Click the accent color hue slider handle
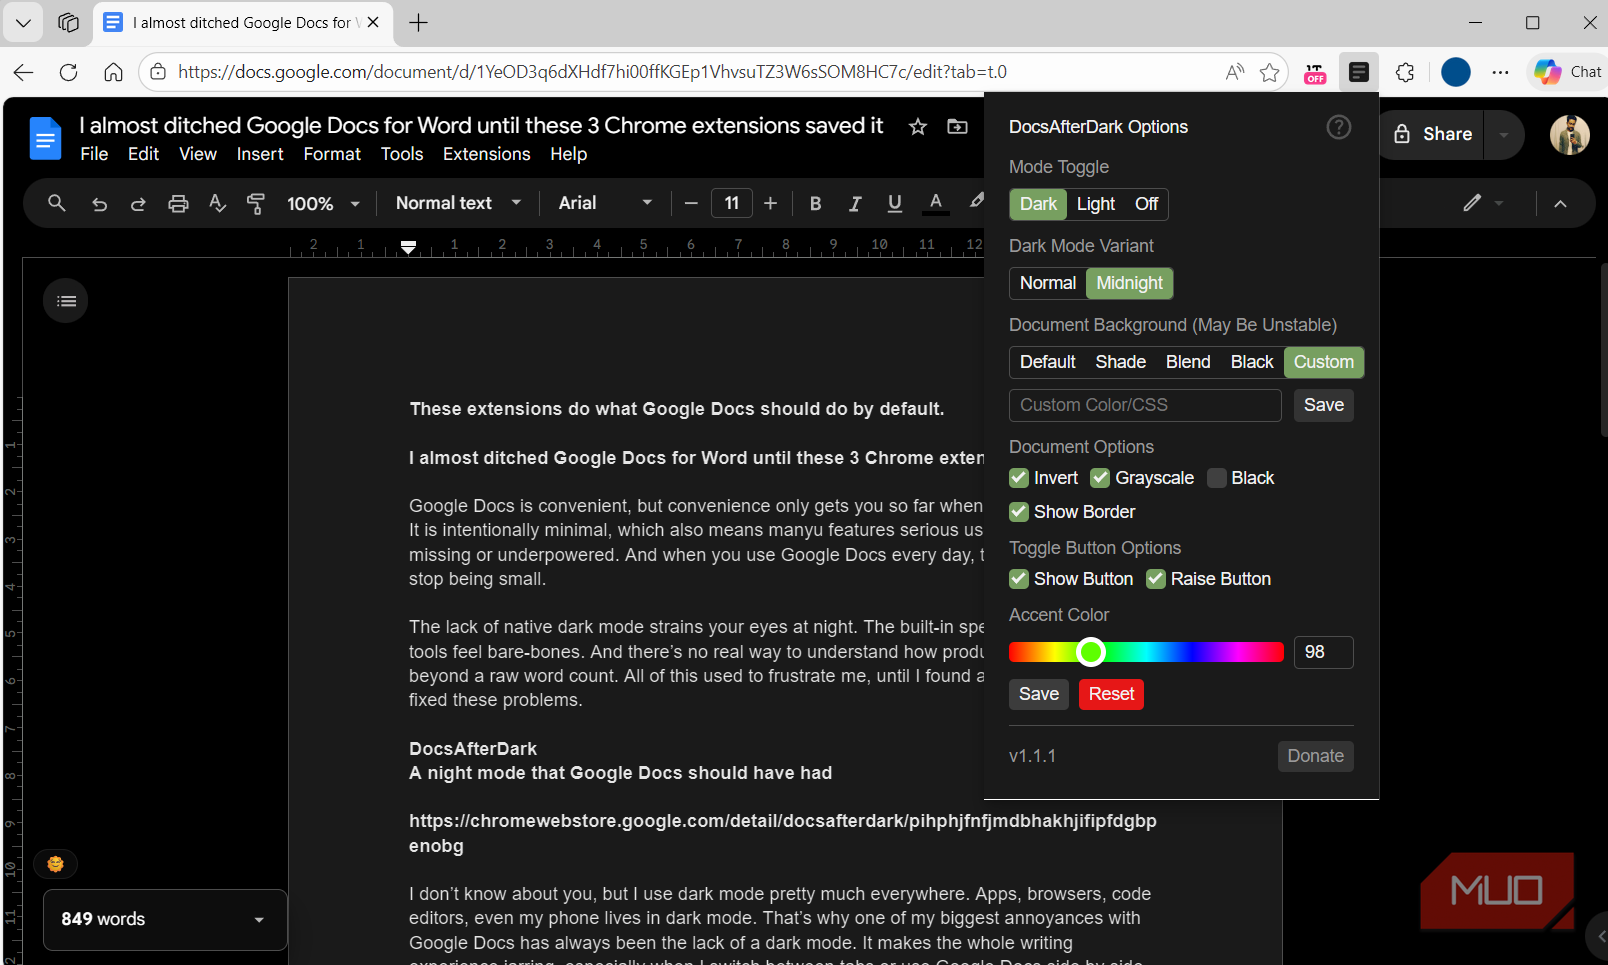1608x965 pixels. [1091, 652]
